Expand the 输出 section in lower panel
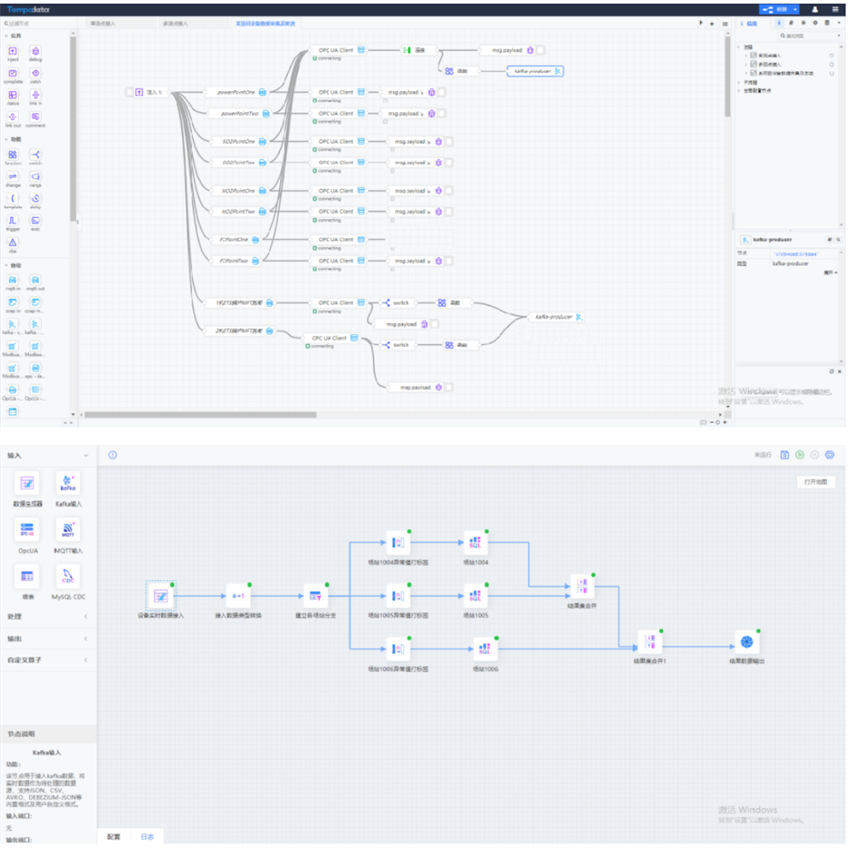The width and height of the screenshot is (850, 850). coord(46,638)
